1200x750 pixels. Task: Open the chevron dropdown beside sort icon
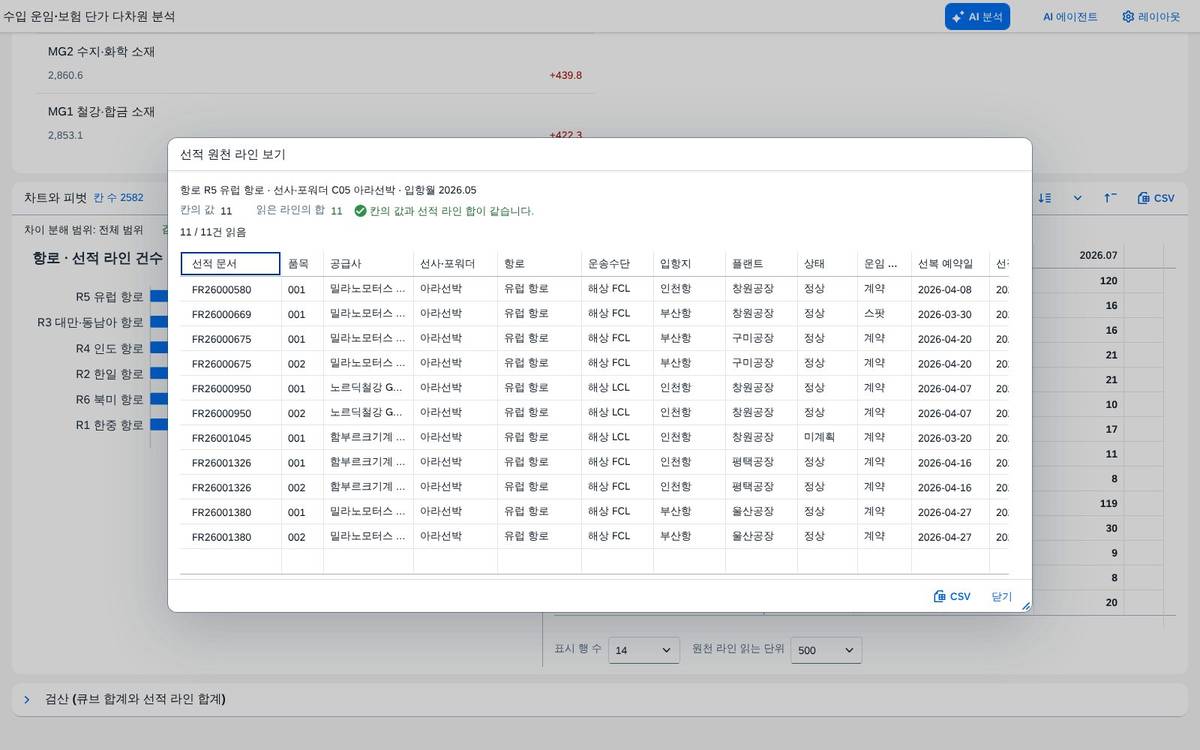[x=1077, y=198]
